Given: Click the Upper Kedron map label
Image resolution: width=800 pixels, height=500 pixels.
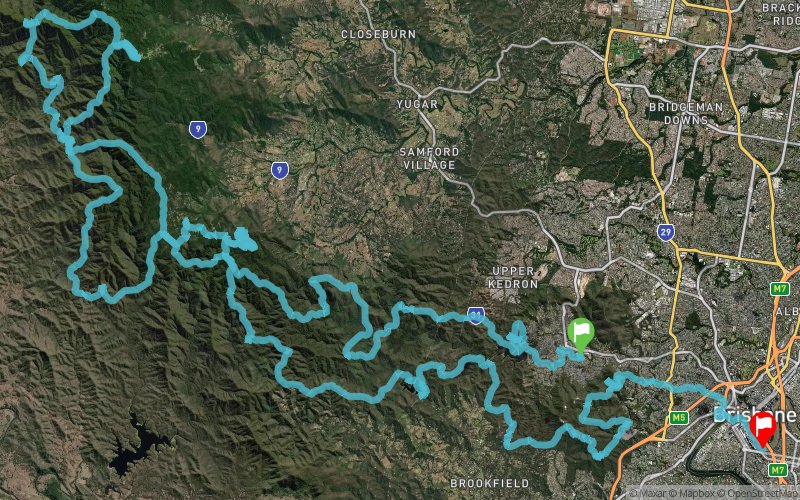Looking at the screenshot, I should [513, 278].
